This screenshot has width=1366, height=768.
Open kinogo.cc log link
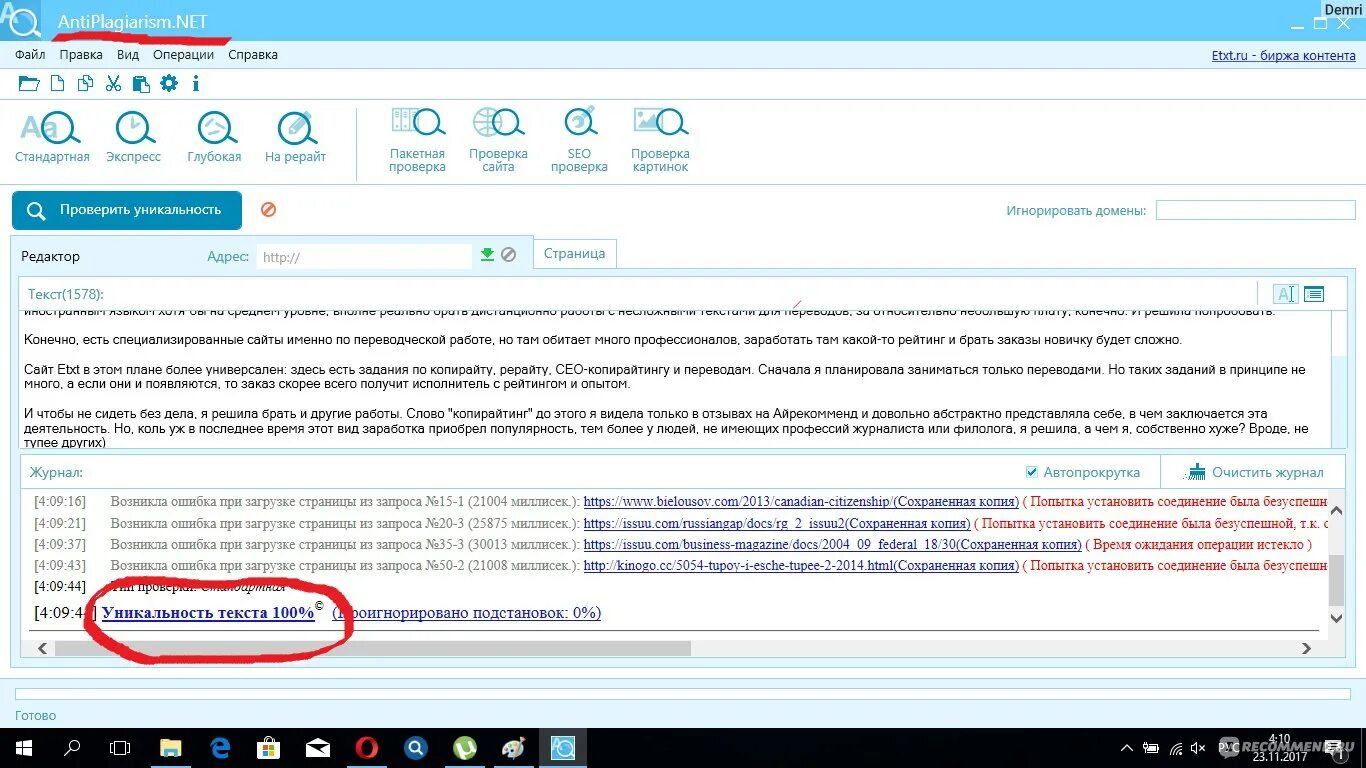point(801,565)
